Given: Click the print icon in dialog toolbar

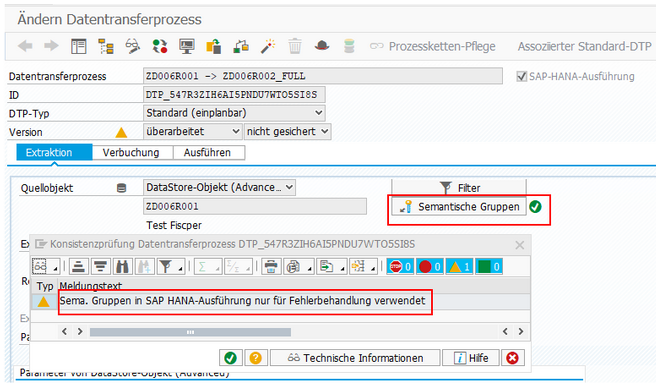Looking at the screenshot, I should 271,266.
